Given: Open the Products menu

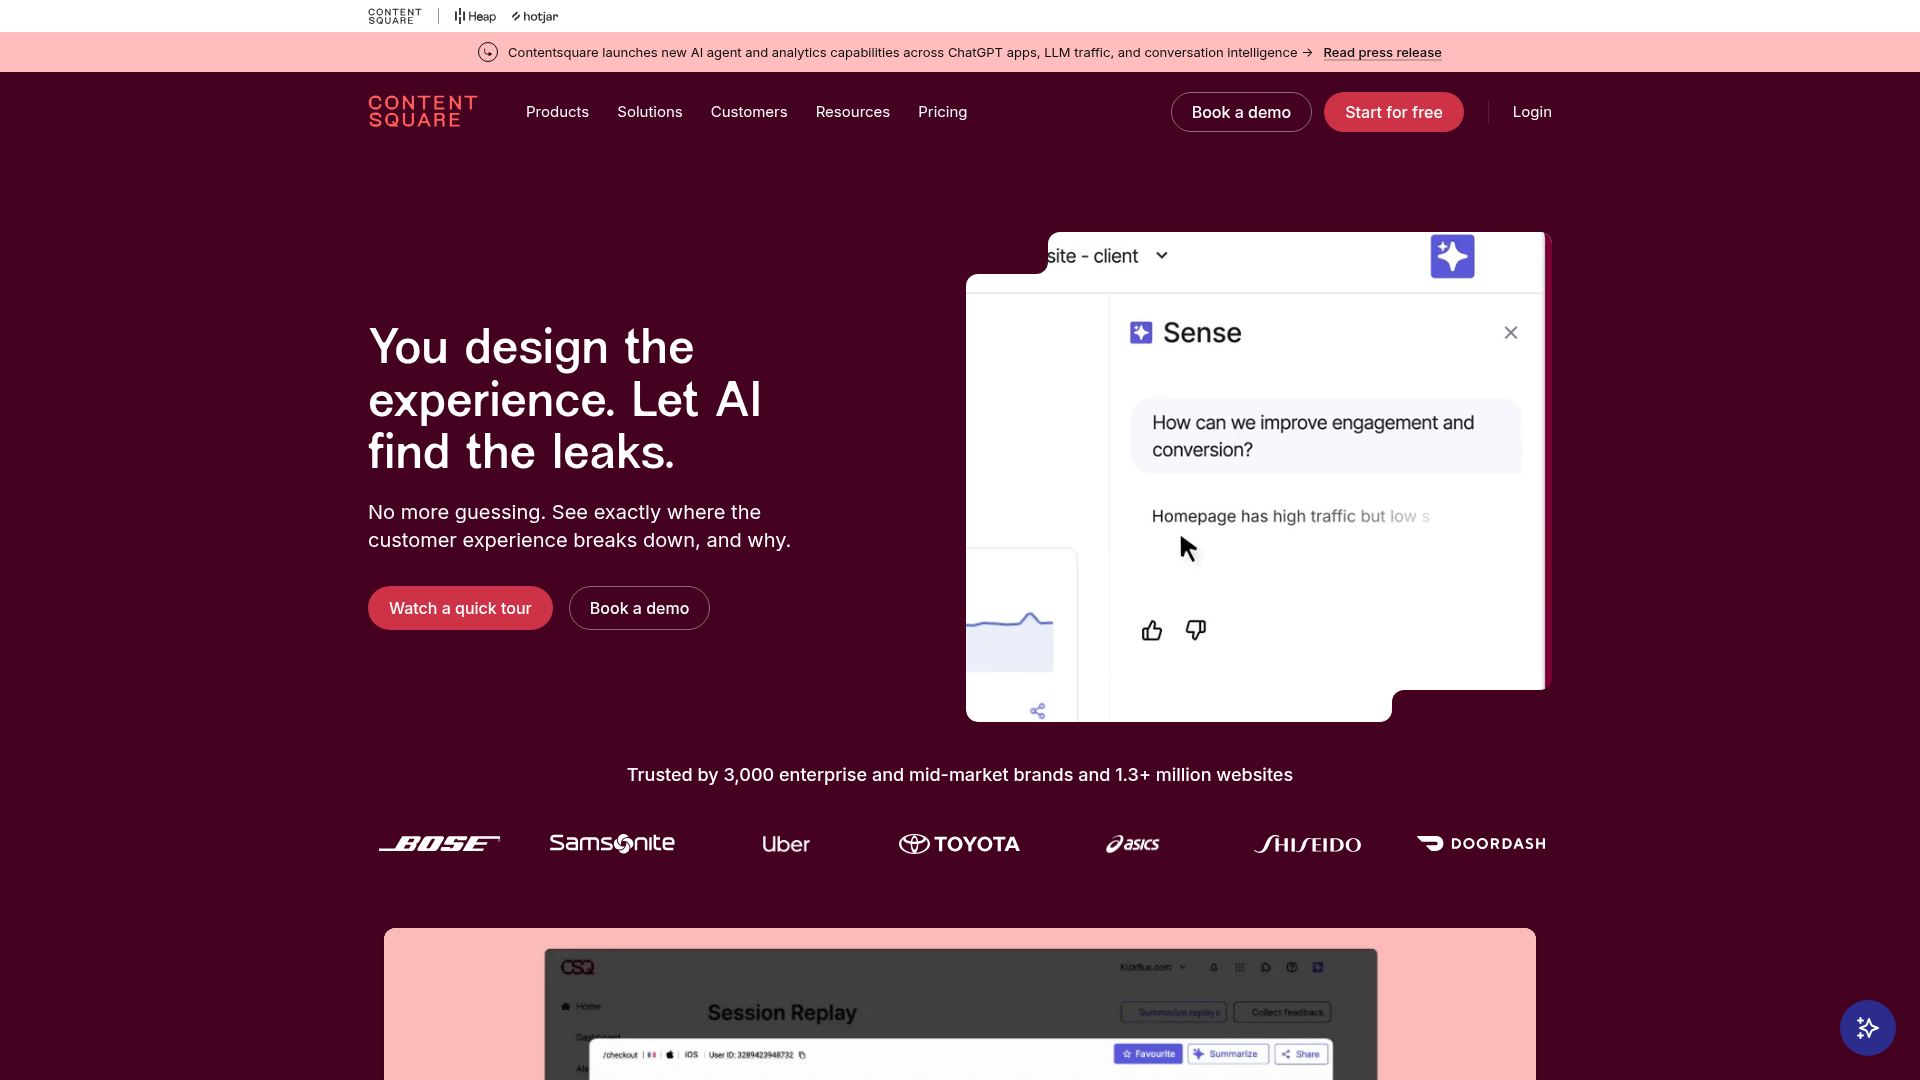Looking at the screenshot, I should pos(557,112).
